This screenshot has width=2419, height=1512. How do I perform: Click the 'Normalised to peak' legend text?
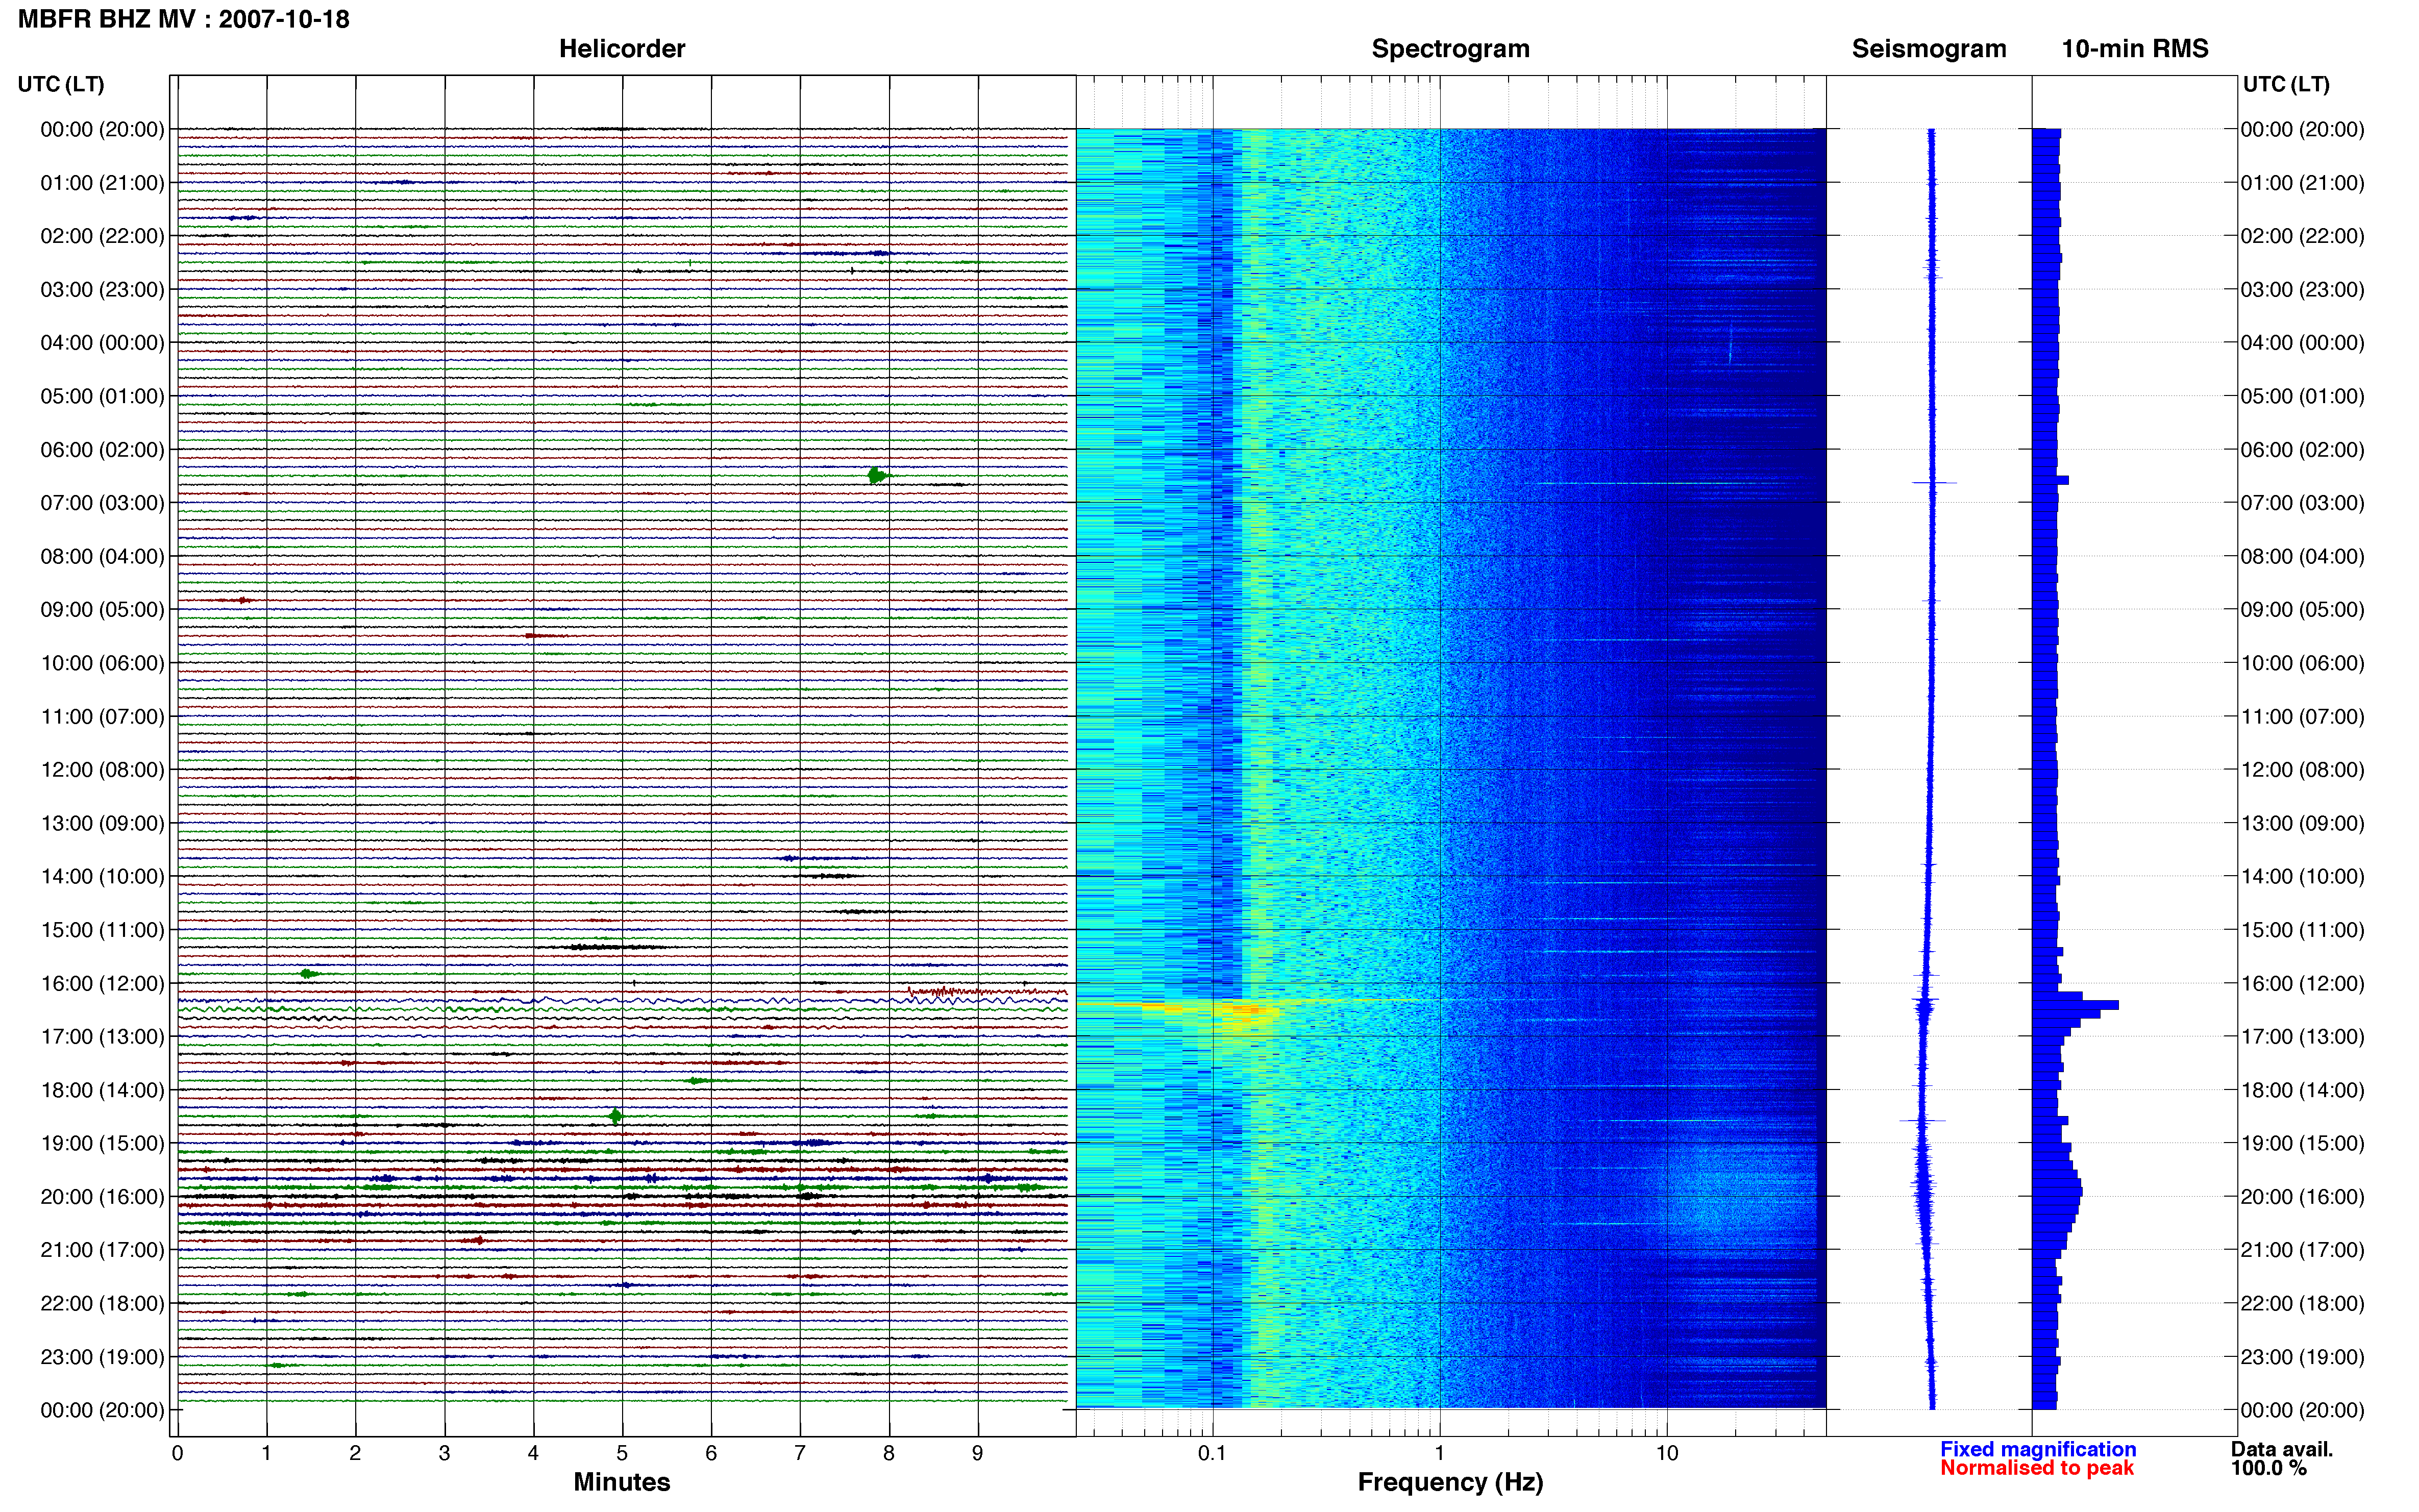pyautogui.click(x=2036, y=1468)
